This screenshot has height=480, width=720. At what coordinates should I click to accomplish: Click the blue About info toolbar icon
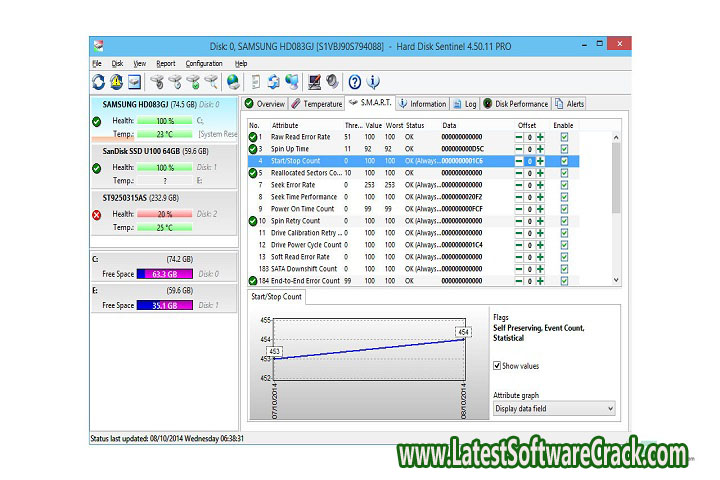pos(373,82)
